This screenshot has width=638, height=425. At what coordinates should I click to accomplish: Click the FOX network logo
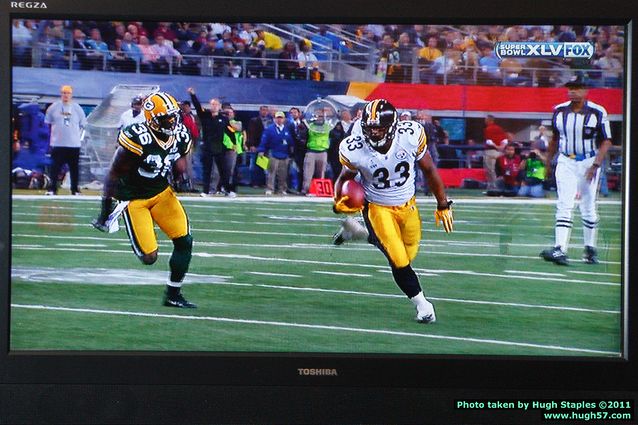pos(578,50)
